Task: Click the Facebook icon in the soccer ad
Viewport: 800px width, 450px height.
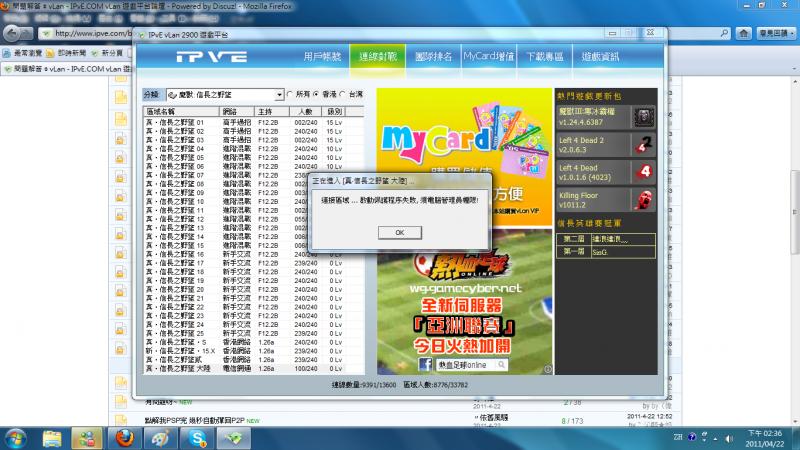Action: pyautogui.click(x=426, y=364)
